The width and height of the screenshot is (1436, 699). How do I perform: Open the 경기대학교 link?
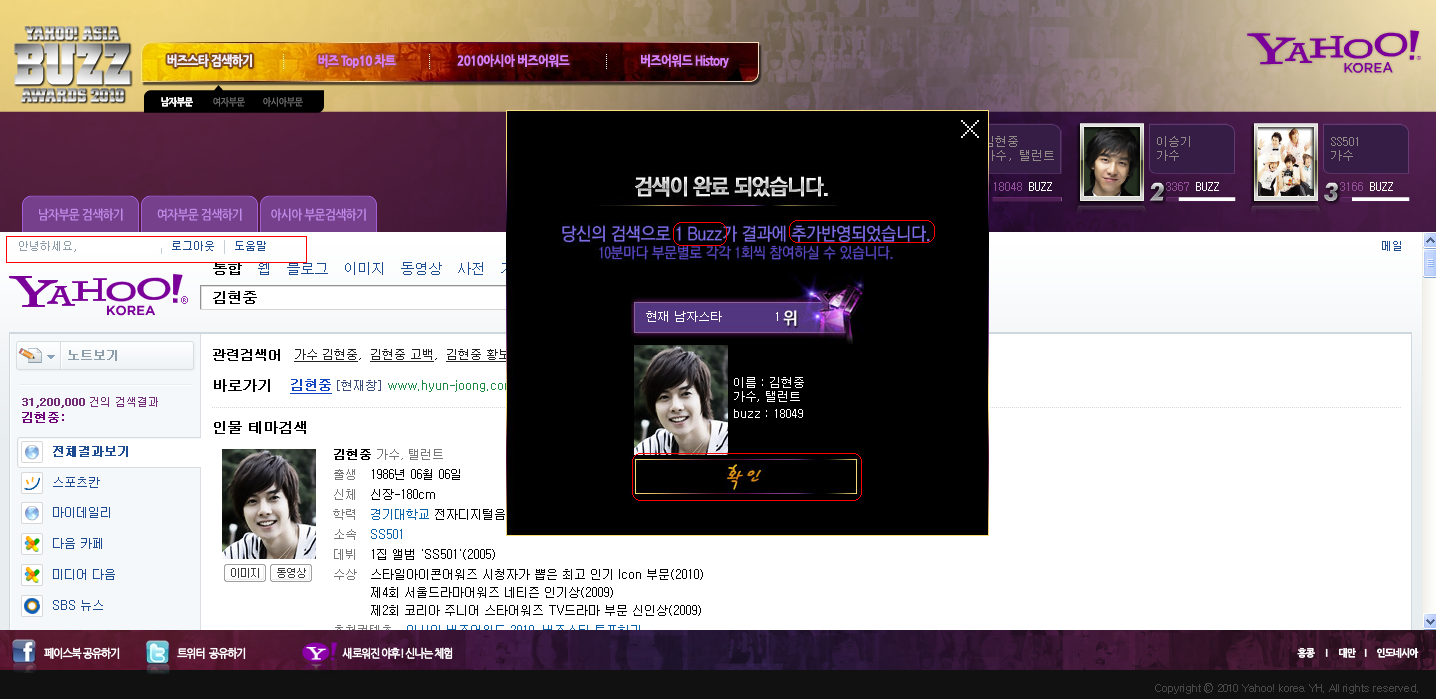point(400,514)
